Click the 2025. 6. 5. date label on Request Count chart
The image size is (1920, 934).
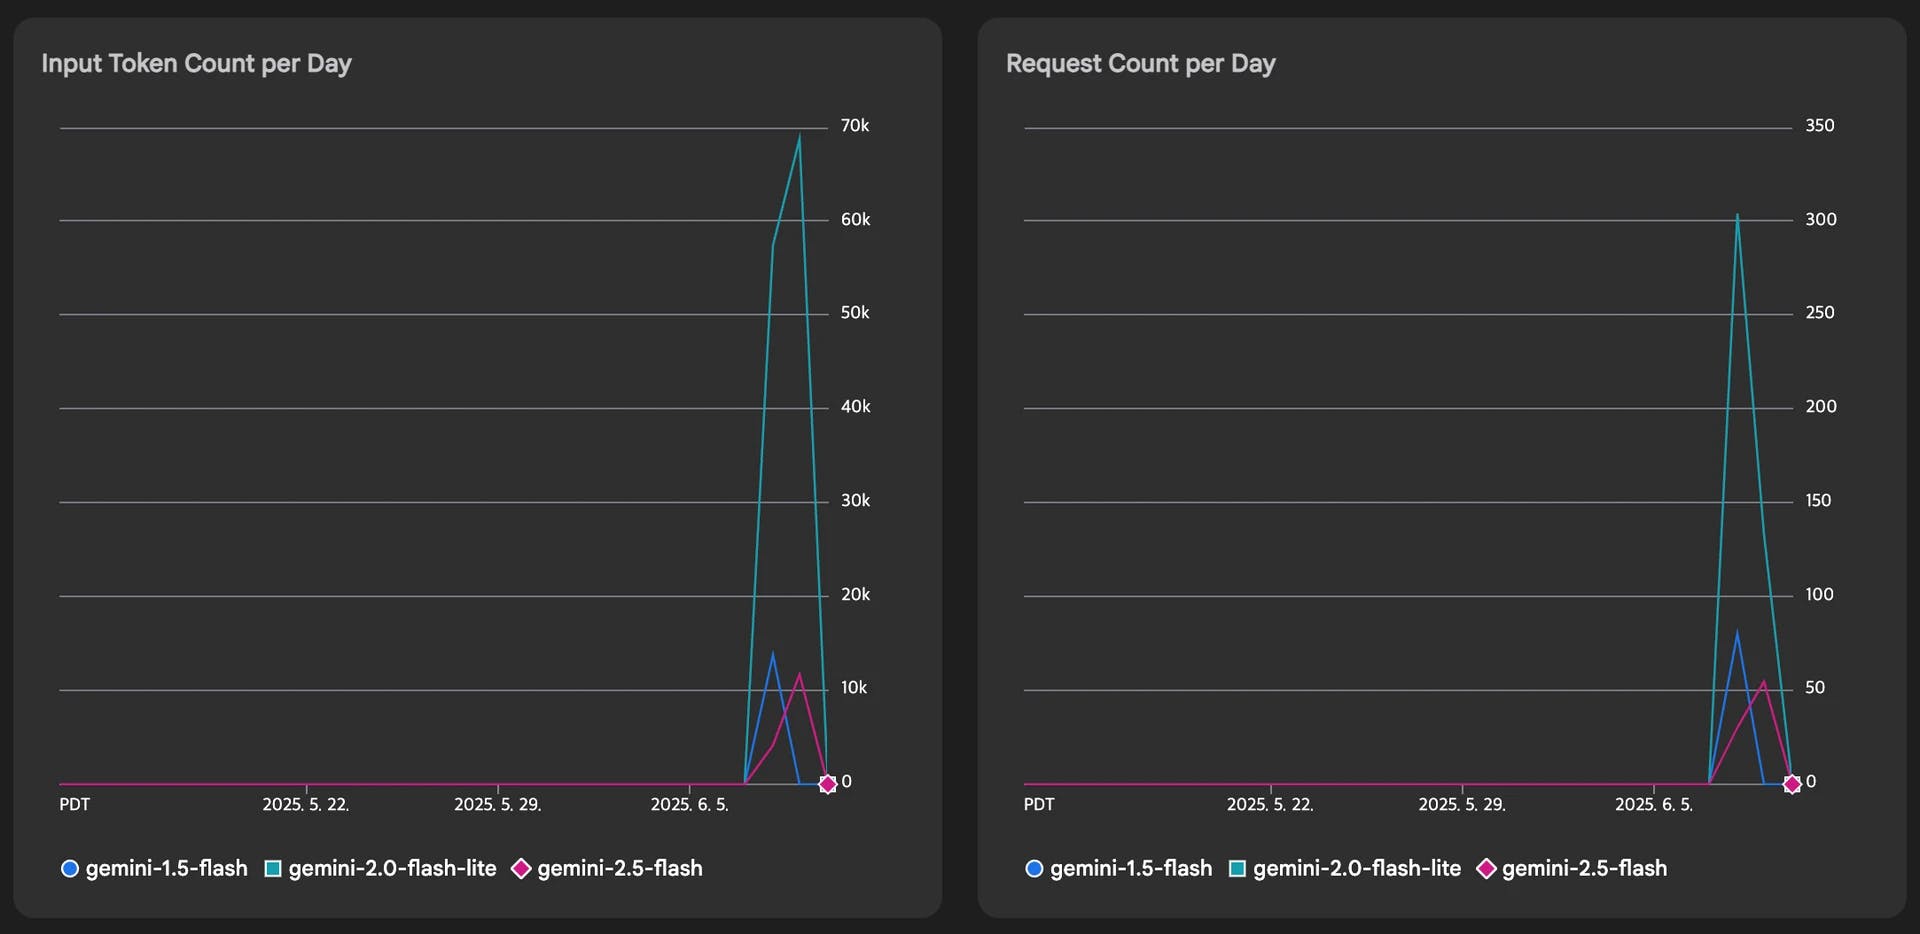point(1654,805)
